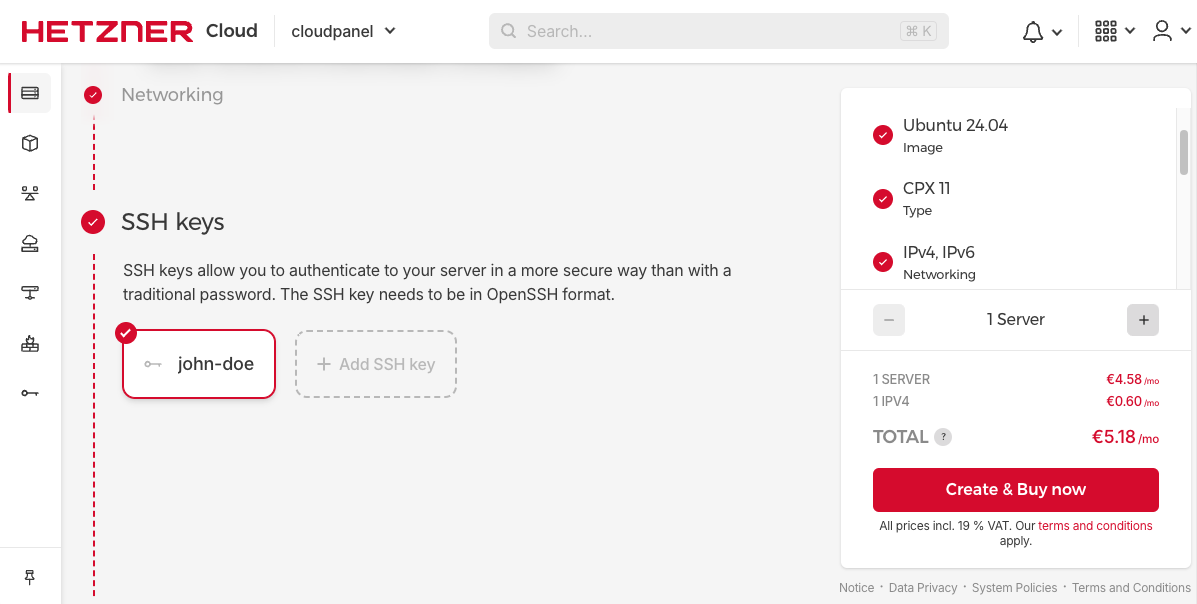Jump to CPX 11 Type summary item
The height and width of the screenshot is (604, 1197).
pos(926,198)
